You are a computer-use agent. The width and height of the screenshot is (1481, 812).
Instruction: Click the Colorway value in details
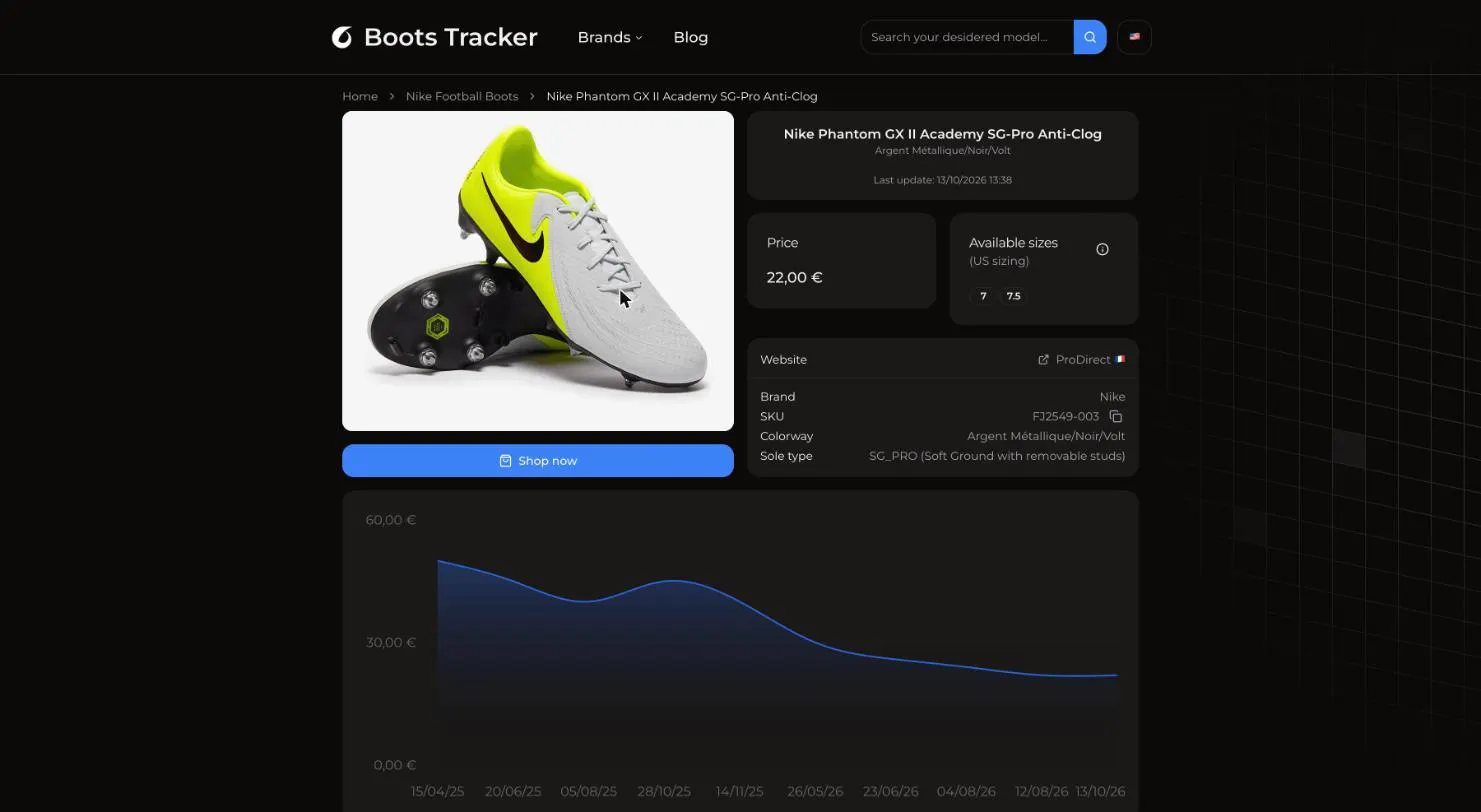[1046, 436]
